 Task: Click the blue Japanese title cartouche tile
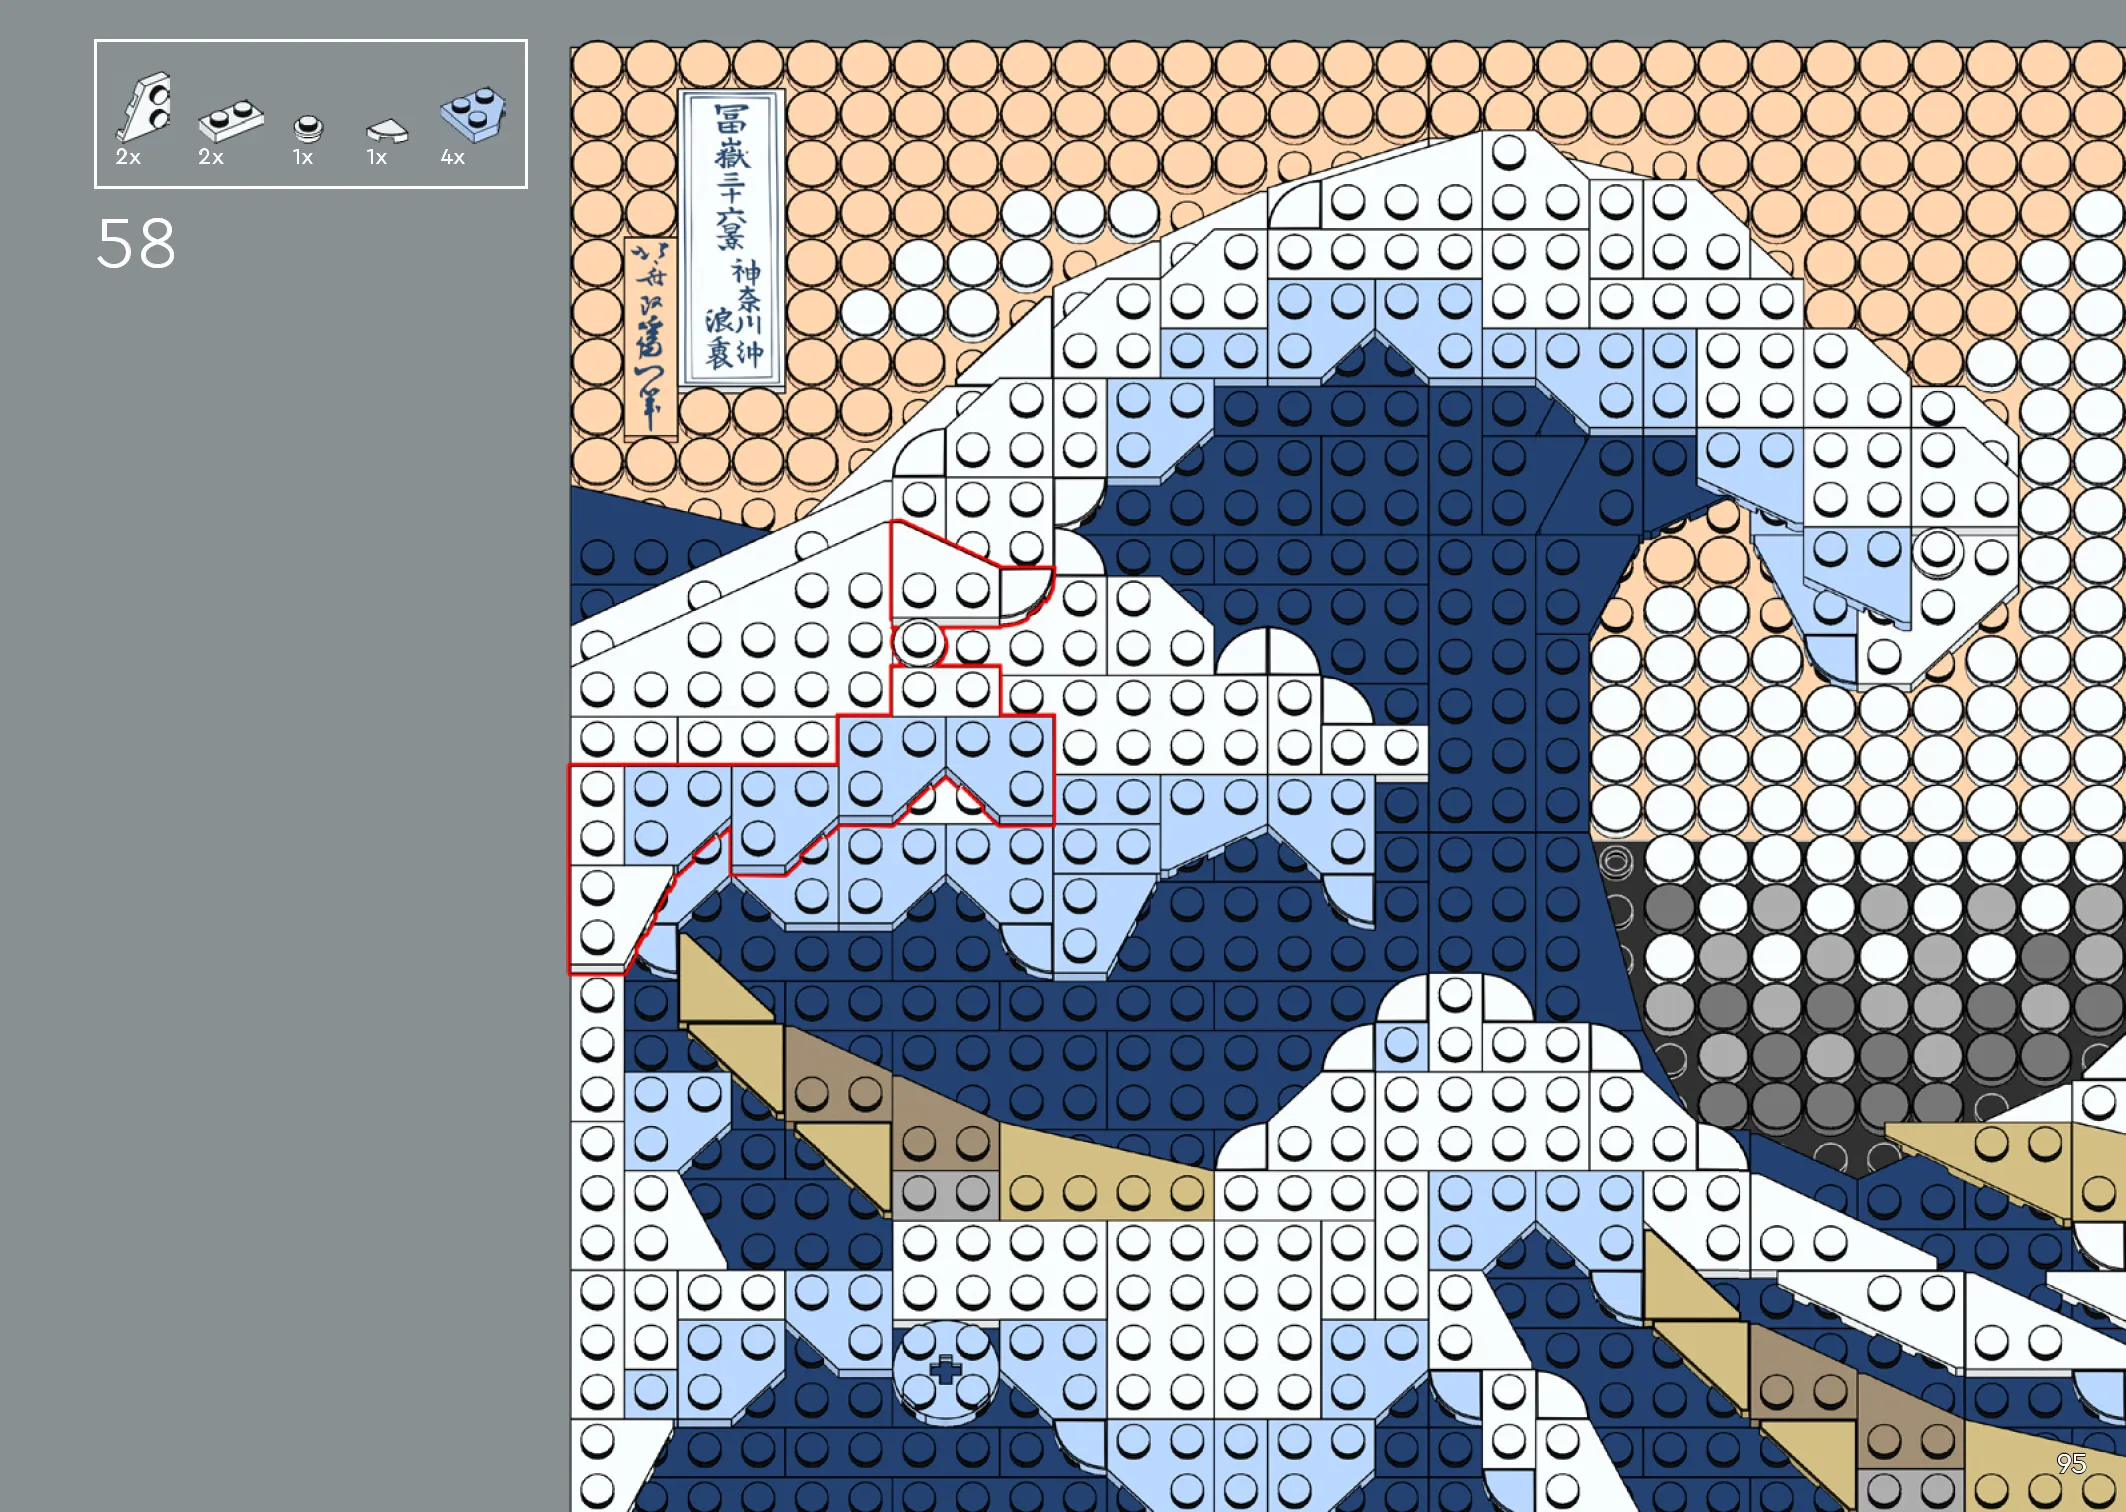tap(732, 238)
